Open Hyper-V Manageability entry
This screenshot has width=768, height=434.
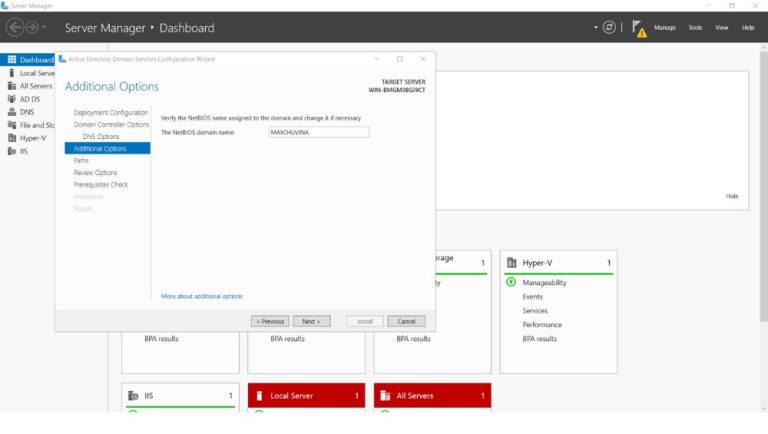(544, 283)
